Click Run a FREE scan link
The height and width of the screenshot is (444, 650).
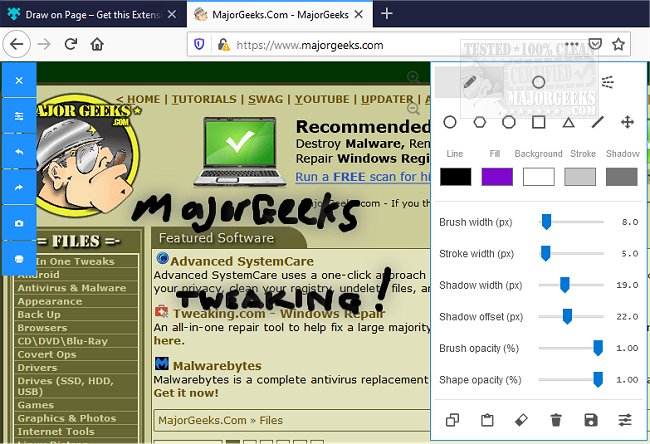[363, 177]
